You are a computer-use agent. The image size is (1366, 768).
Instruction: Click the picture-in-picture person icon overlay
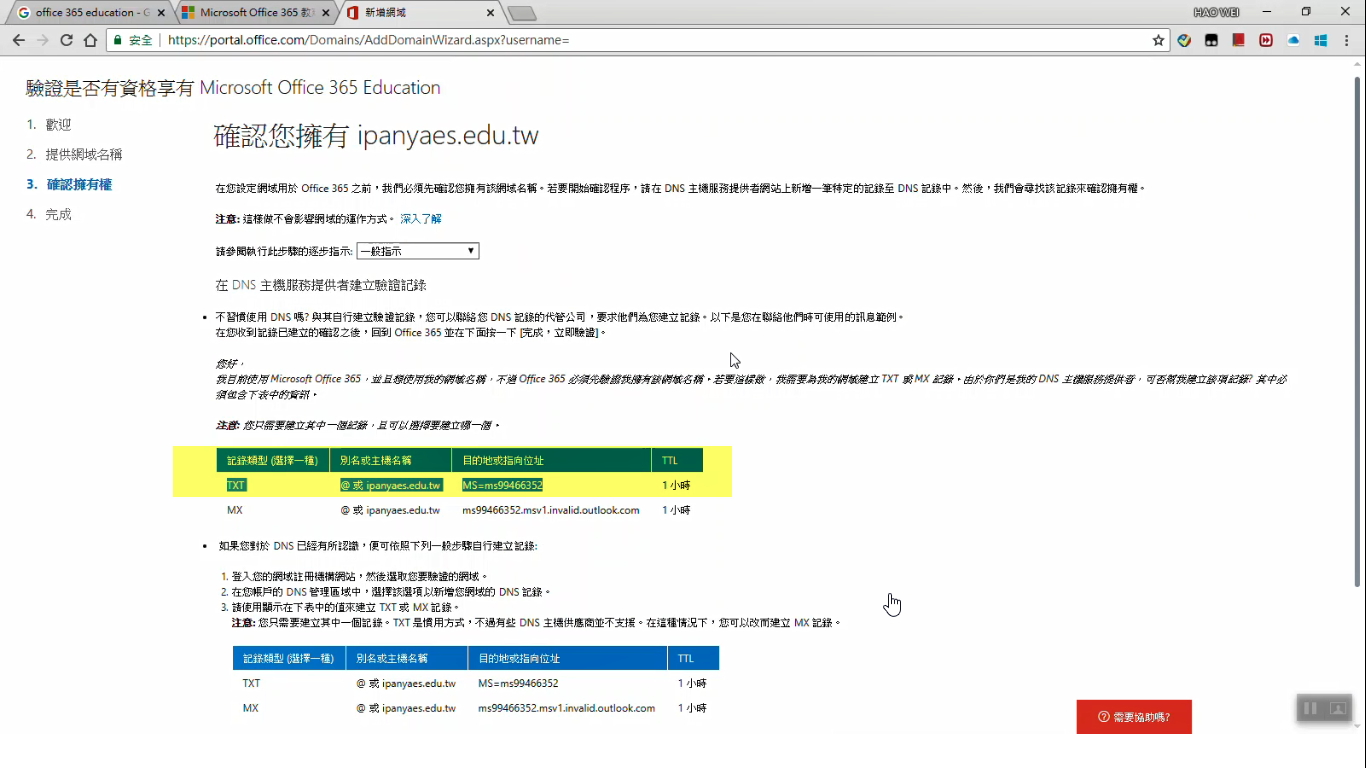click(x=1337, y=708)
